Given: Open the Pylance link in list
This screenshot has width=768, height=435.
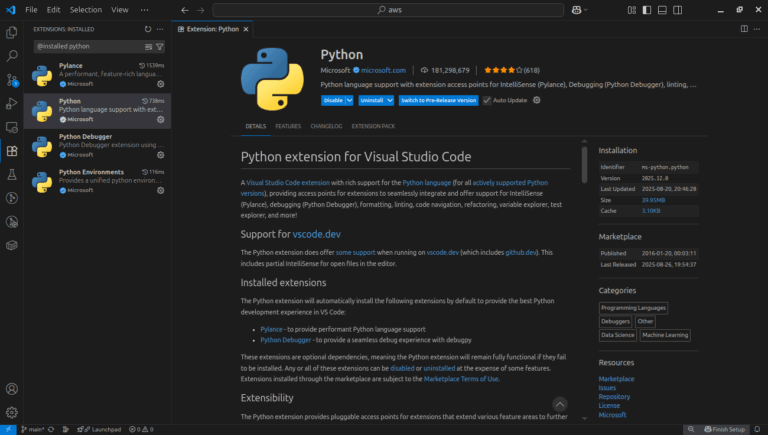Looking at the screenshot, I should tap(271, 329).
